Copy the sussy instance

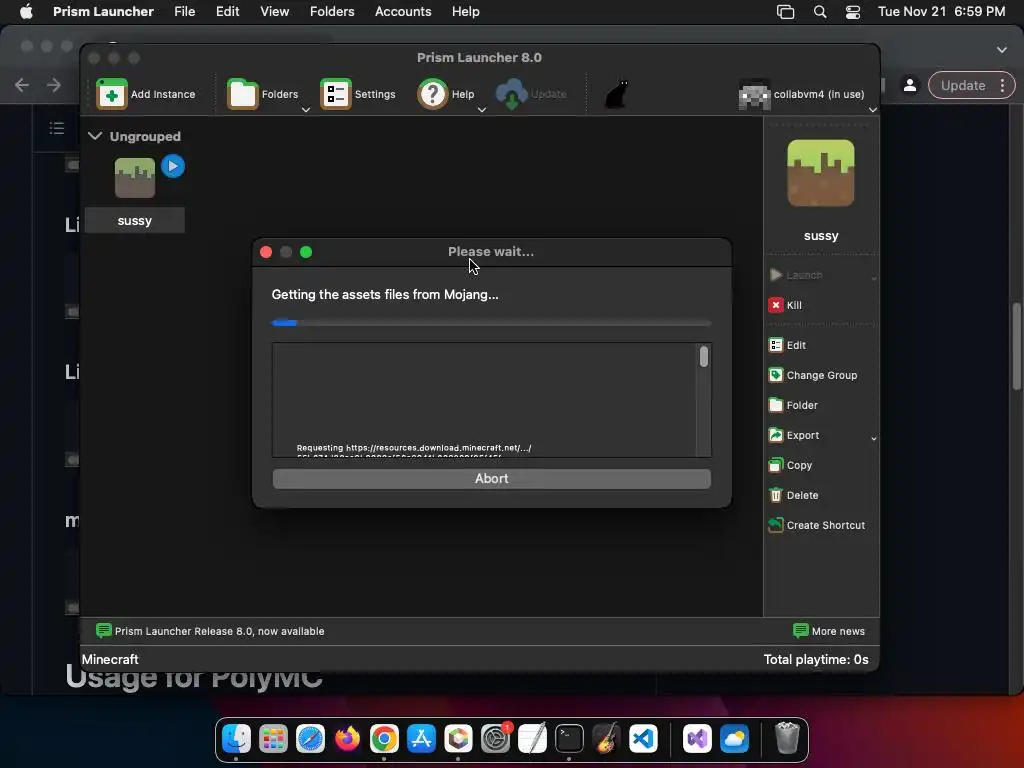click(x=790, y=465)
